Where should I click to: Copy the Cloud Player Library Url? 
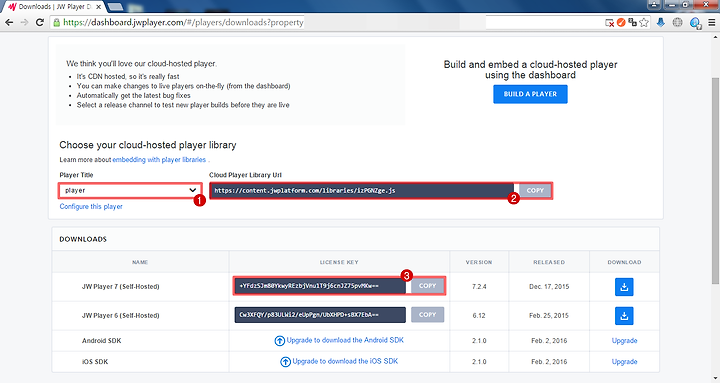pos(535,191)
